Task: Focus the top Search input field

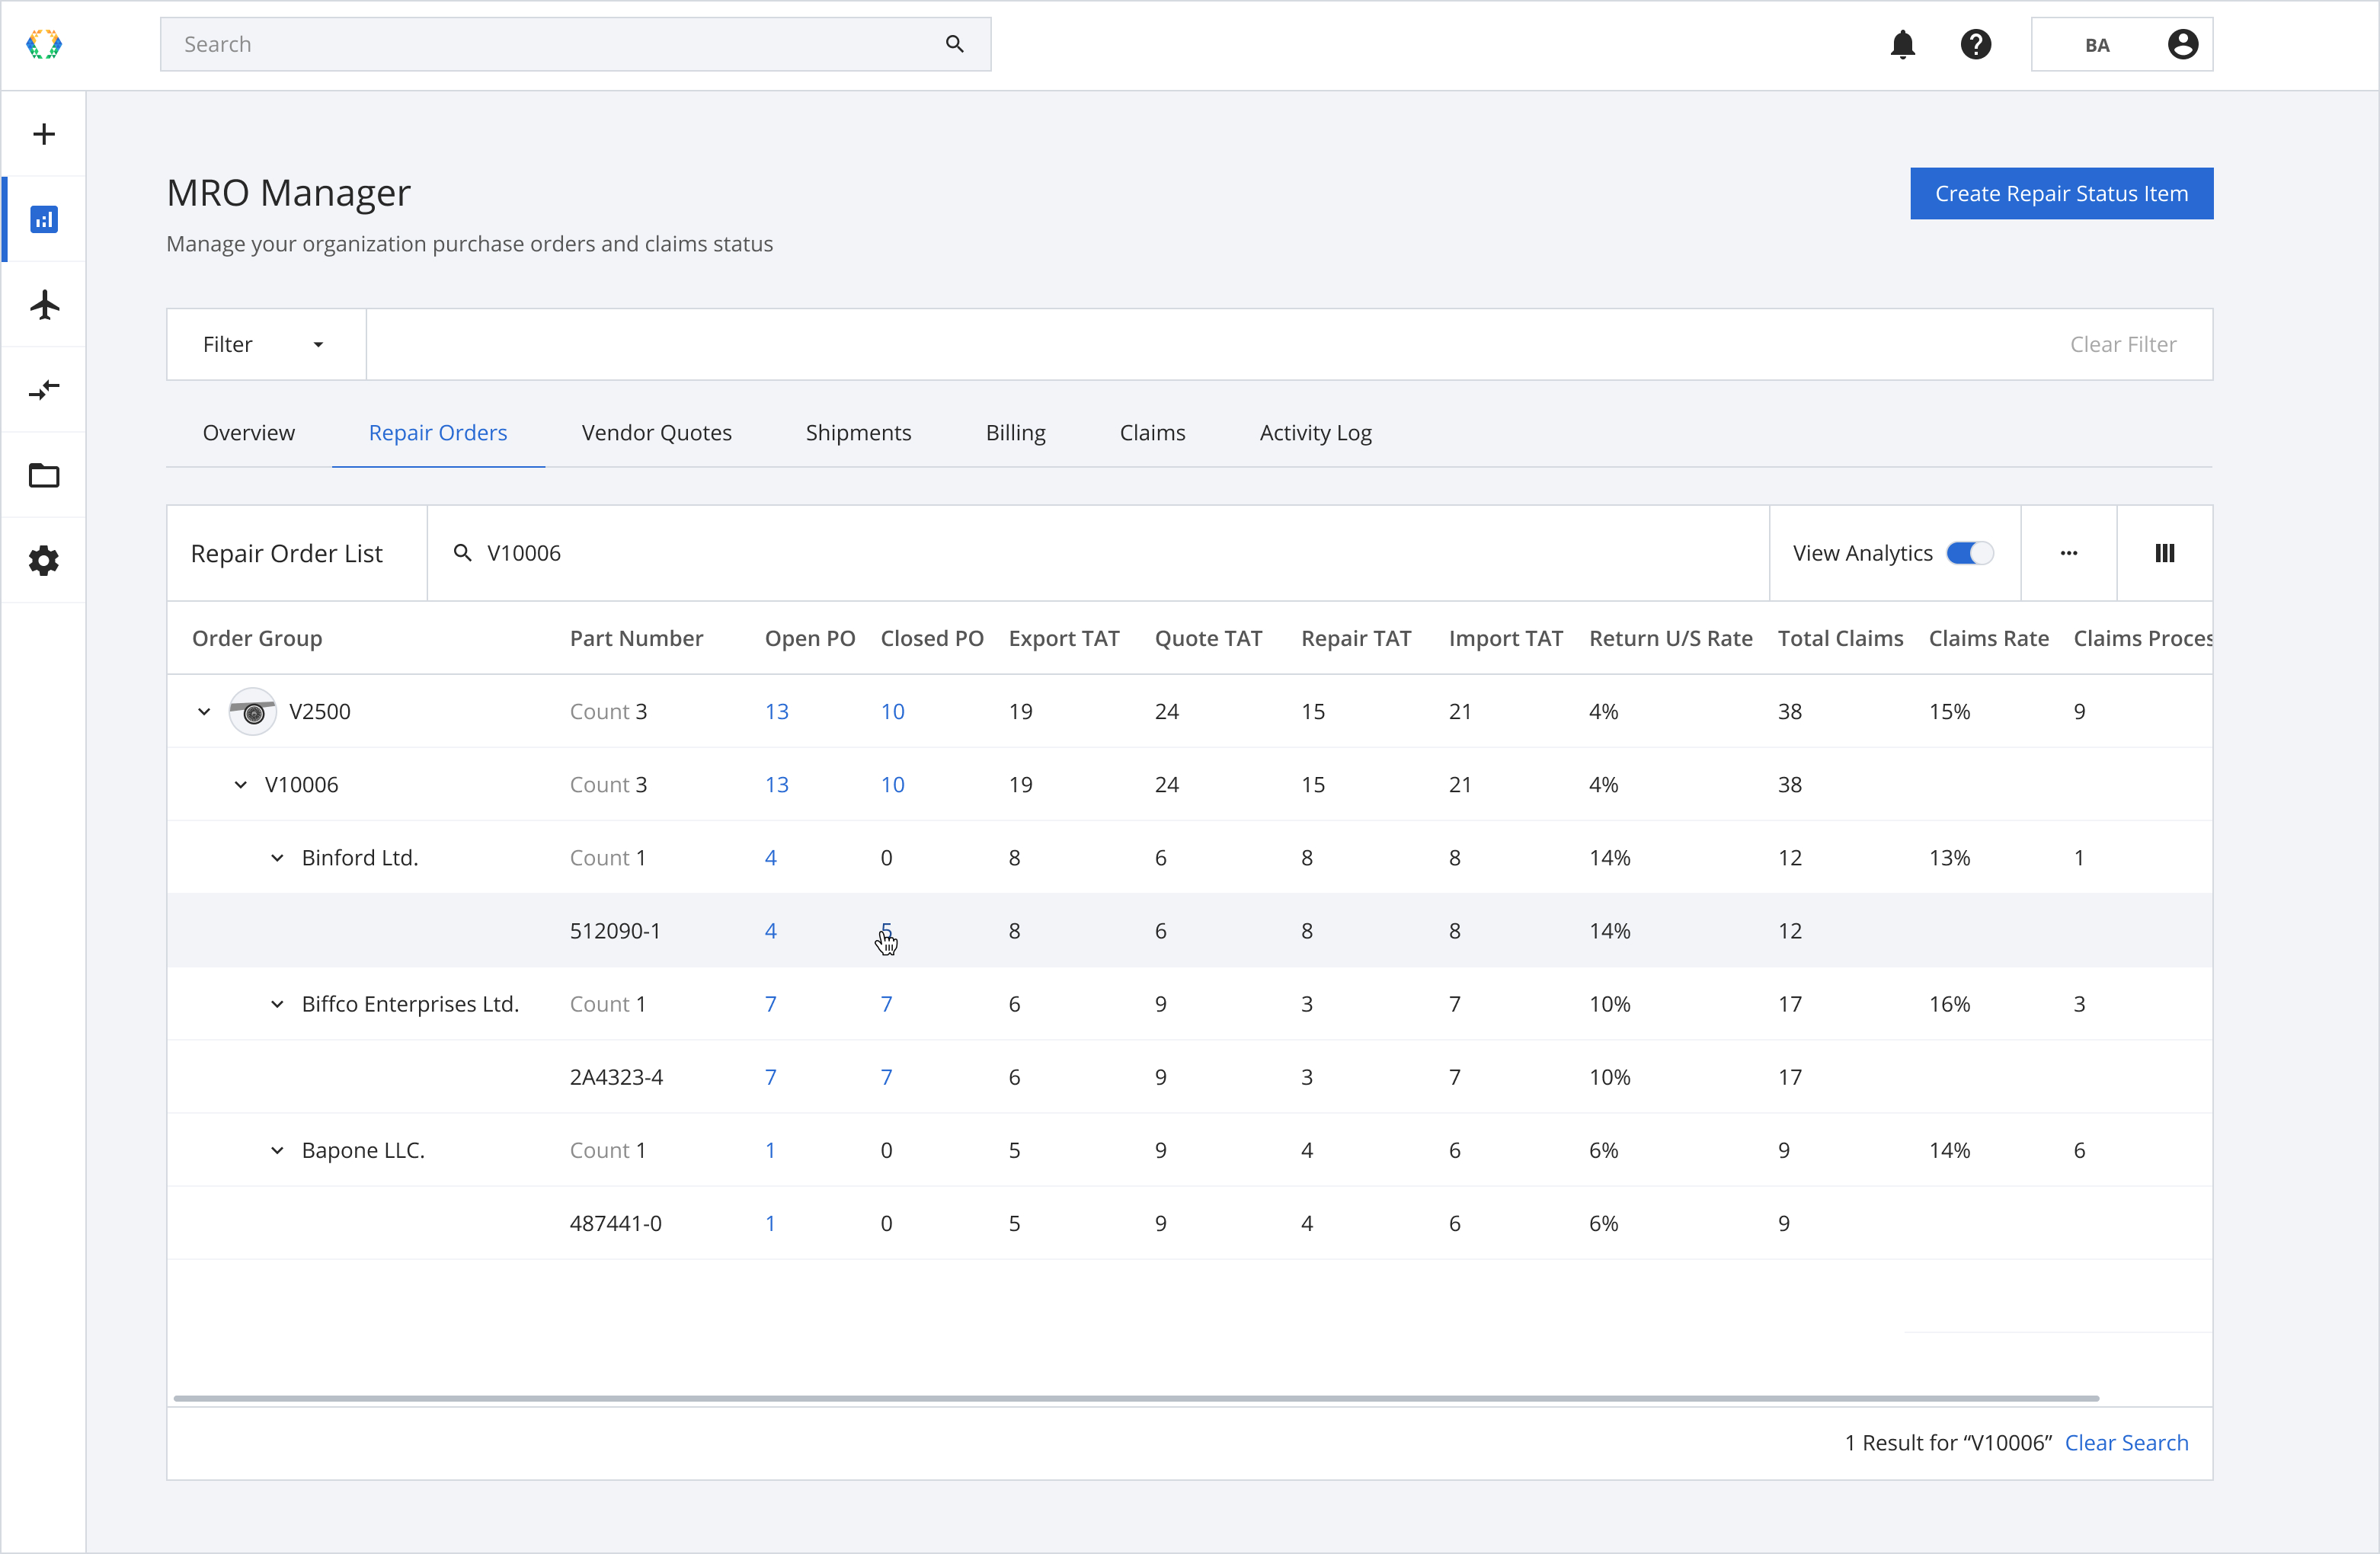Action: click(575, 44)
